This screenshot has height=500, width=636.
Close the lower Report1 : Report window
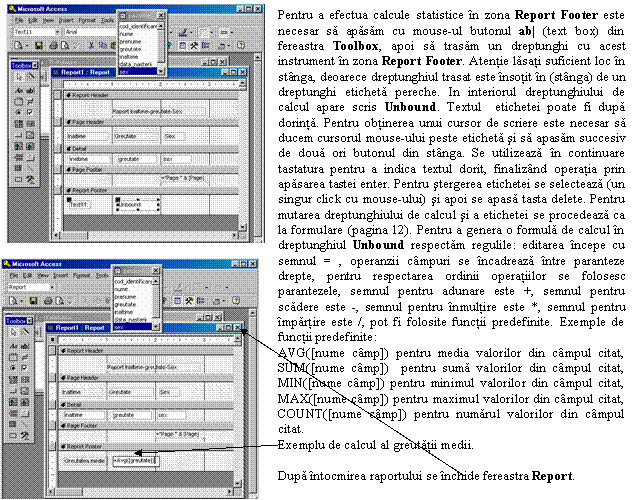(x=238, y=327)
